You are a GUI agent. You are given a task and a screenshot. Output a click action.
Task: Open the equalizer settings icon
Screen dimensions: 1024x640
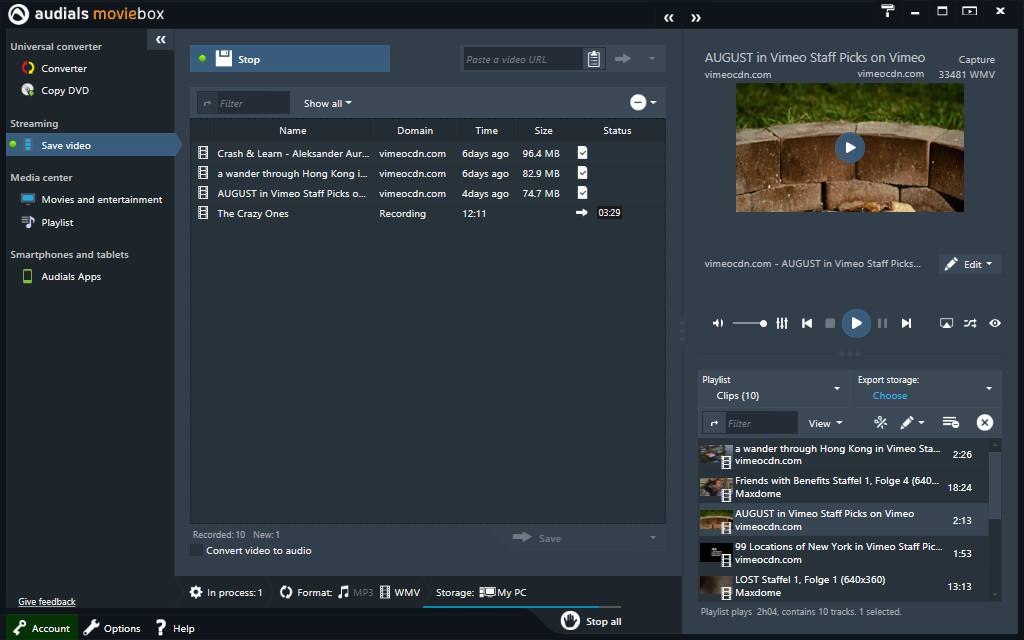point(782,323)
